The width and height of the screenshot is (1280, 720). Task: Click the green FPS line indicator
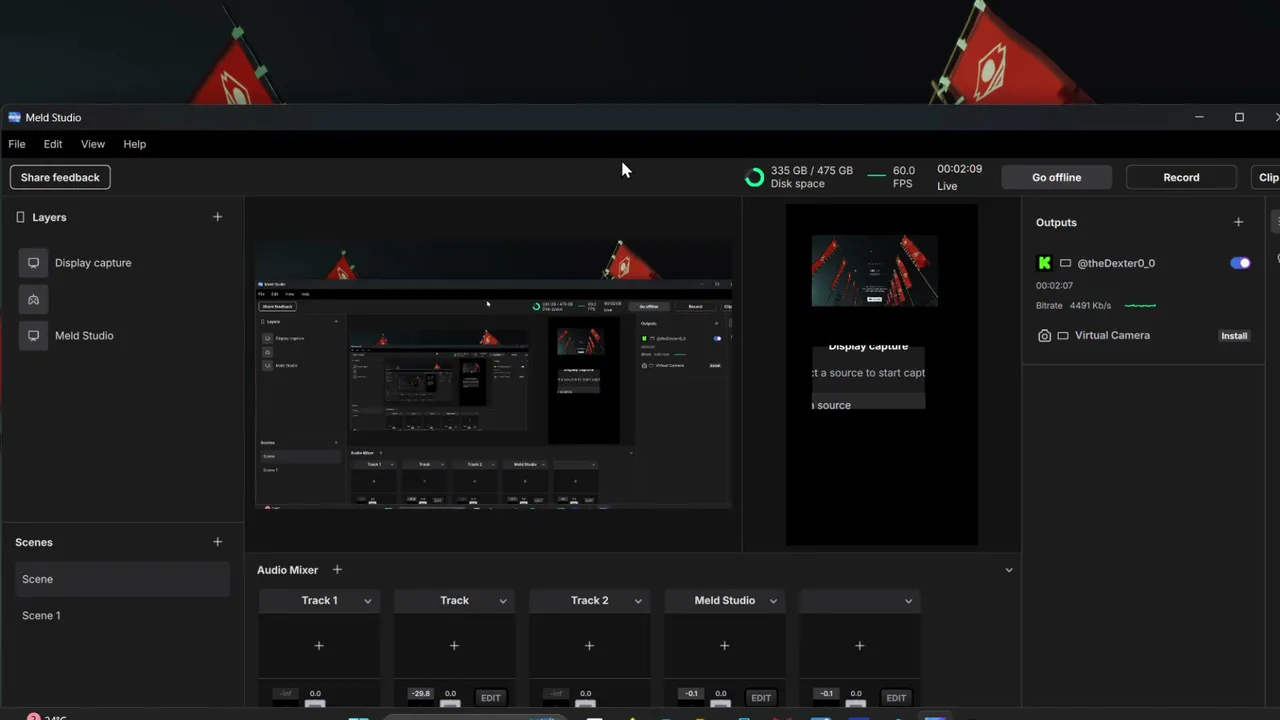tap(877, 176)
